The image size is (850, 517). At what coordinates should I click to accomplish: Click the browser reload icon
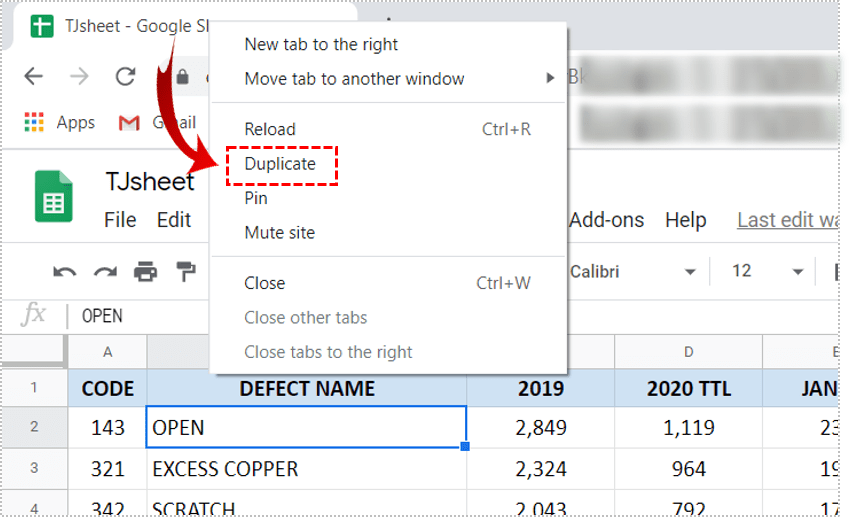[125, 77]
